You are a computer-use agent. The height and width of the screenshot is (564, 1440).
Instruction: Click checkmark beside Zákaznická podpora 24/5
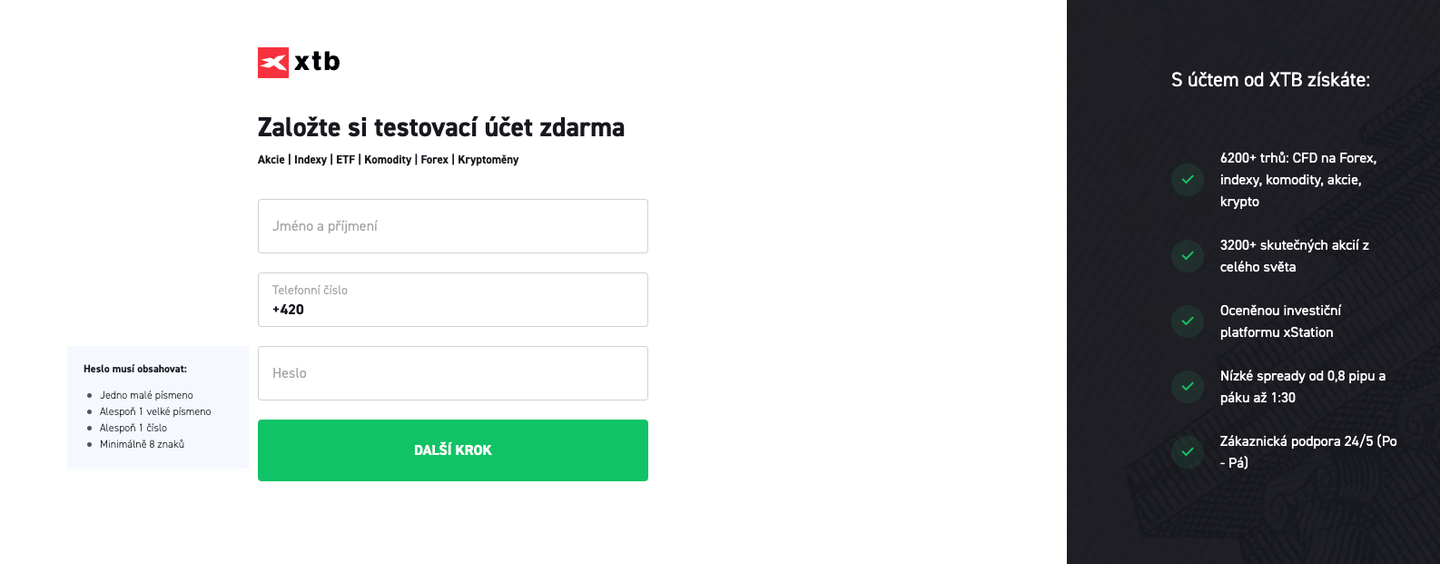tap(1187, 451)
